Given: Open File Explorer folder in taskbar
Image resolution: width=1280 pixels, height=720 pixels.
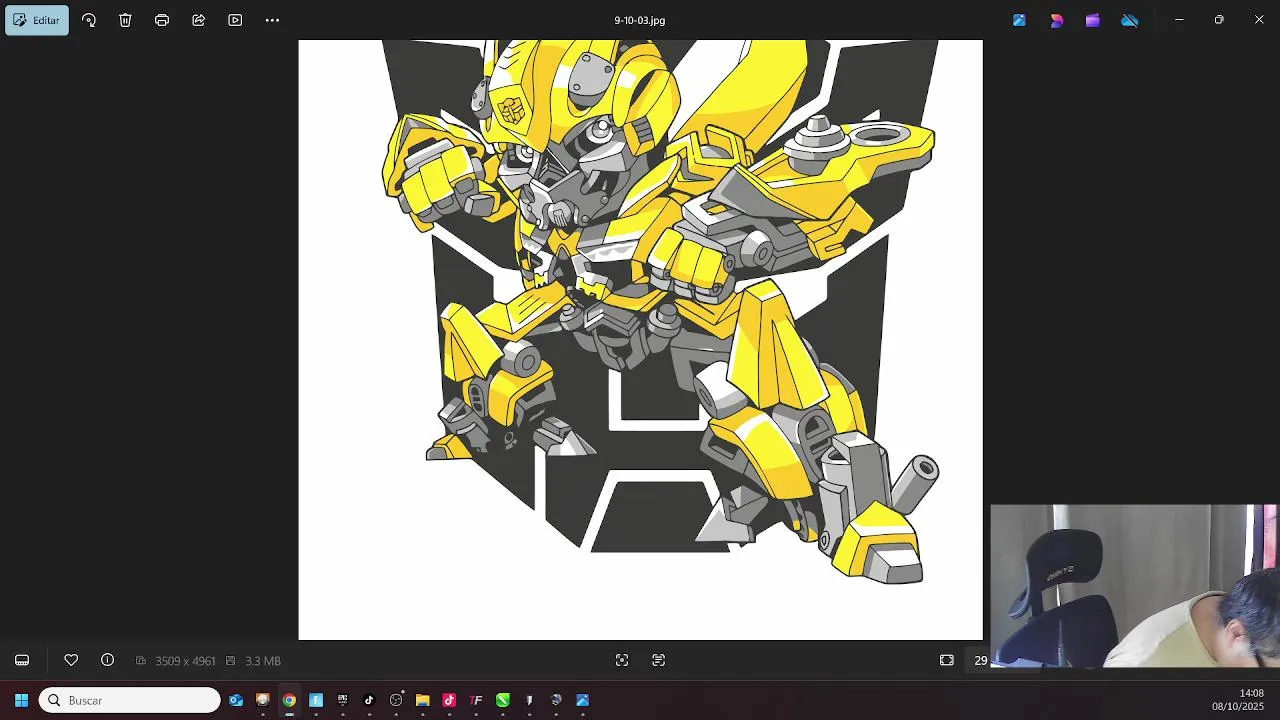Looking at the screenshot, I should [x=423, y=700].
